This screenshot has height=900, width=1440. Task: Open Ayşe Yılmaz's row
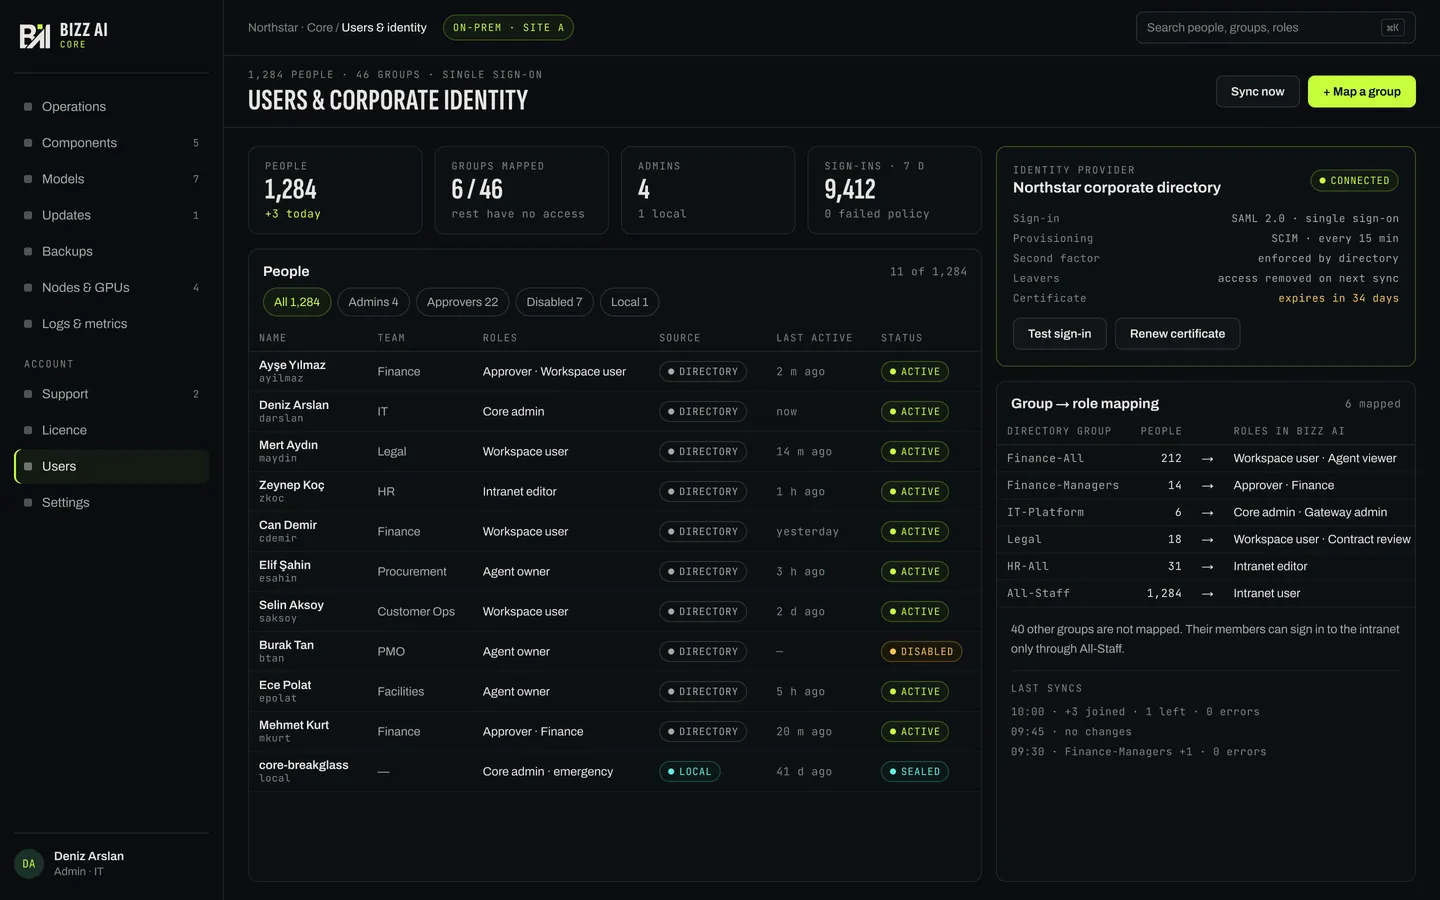point(615,371)
